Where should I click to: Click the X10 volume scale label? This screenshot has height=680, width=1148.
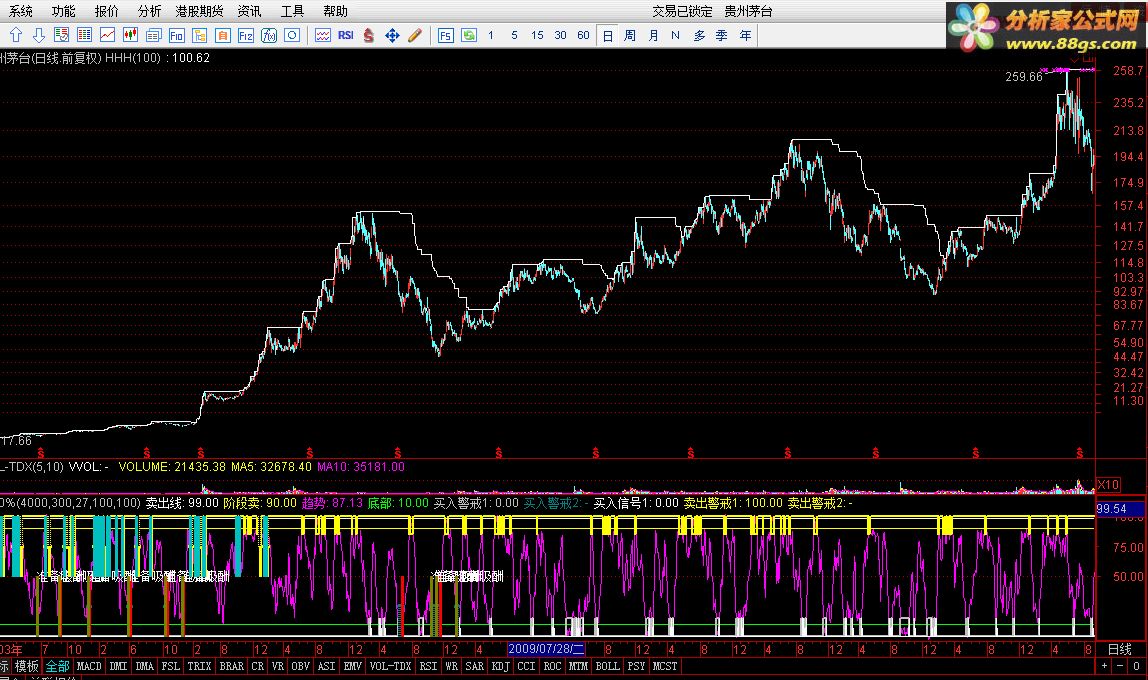pyautogui.click(x=1108, y=485)
